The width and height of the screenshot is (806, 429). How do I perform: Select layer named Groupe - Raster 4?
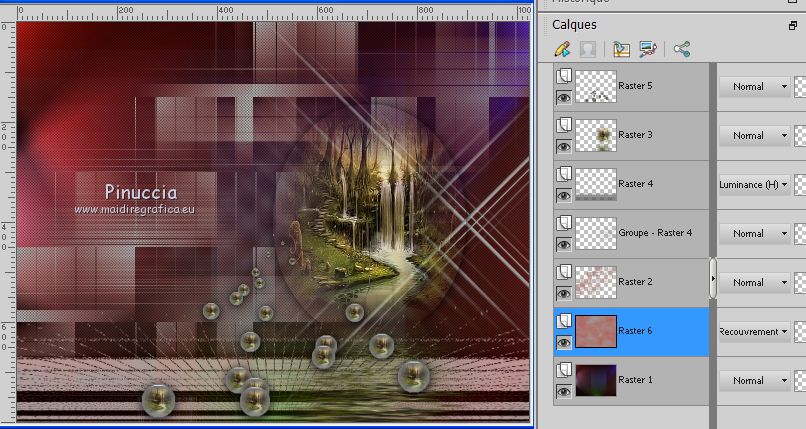655,233
